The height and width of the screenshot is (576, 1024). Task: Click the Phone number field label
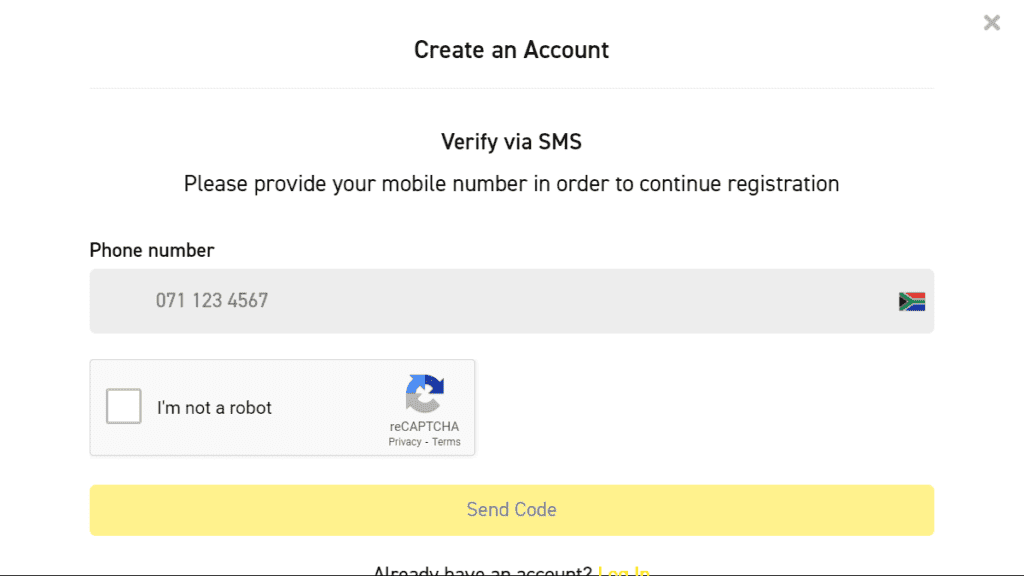(152, 250)
